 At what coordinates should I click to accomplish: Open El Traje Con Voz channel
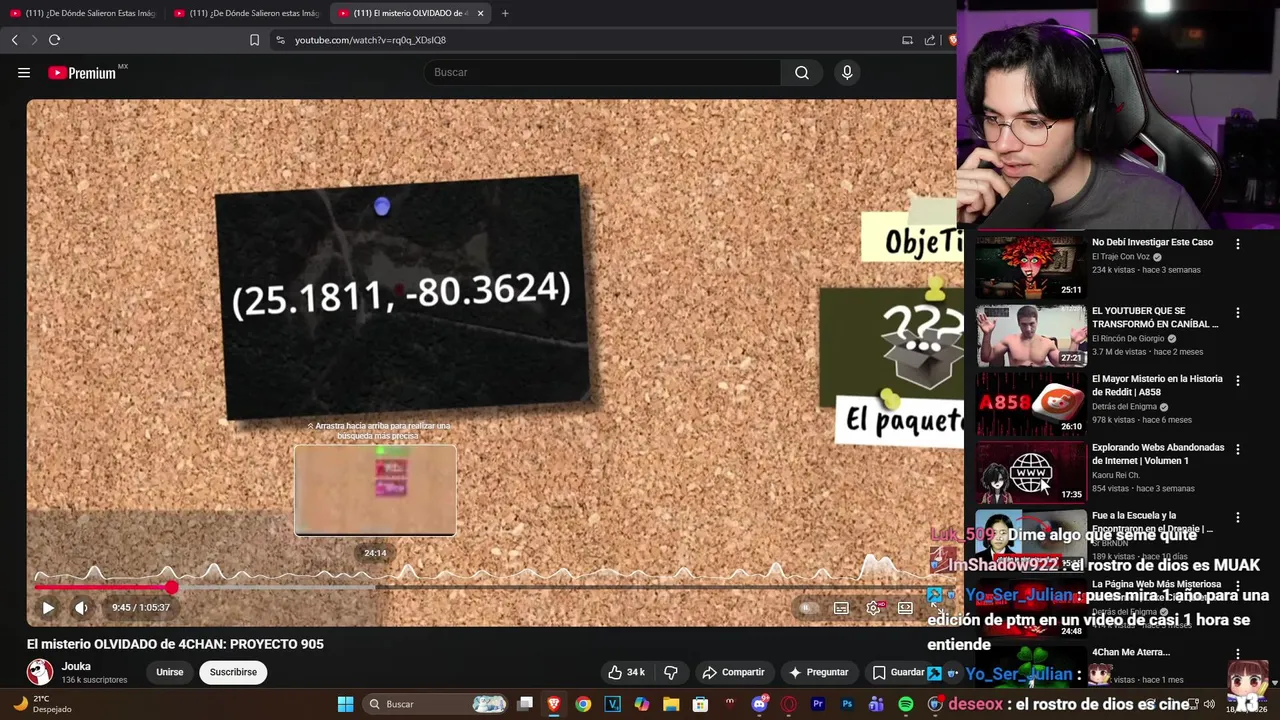[1120, 257]
